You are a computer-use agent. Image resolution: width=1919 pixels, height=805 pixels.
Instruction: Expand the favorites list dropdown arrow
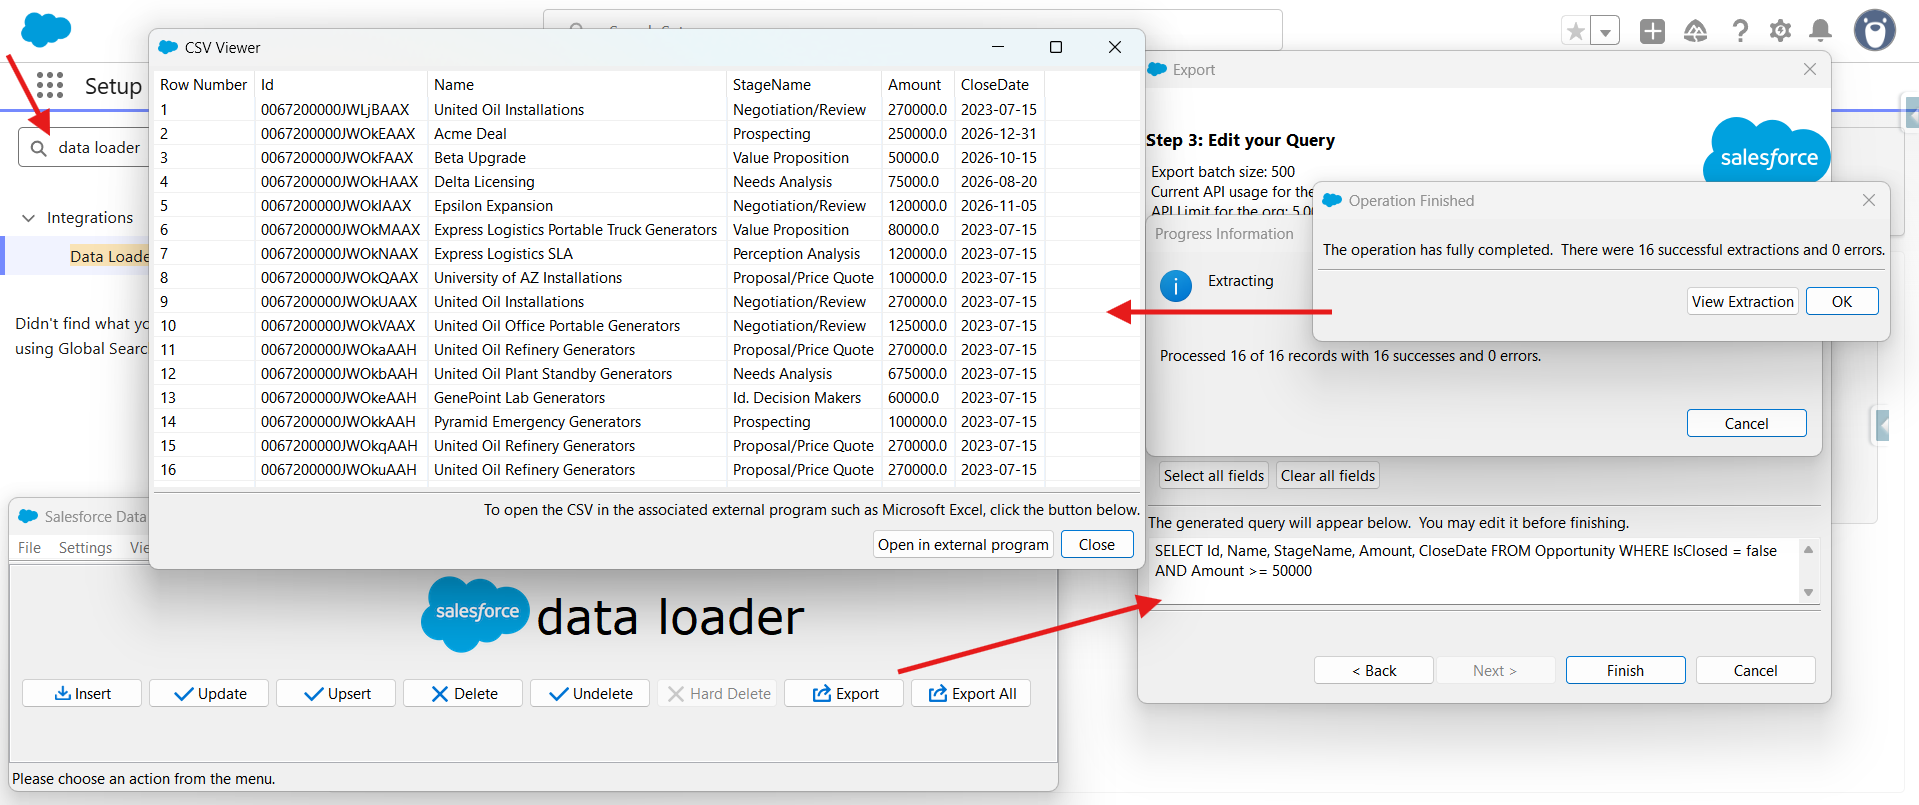pos(1605,31)
